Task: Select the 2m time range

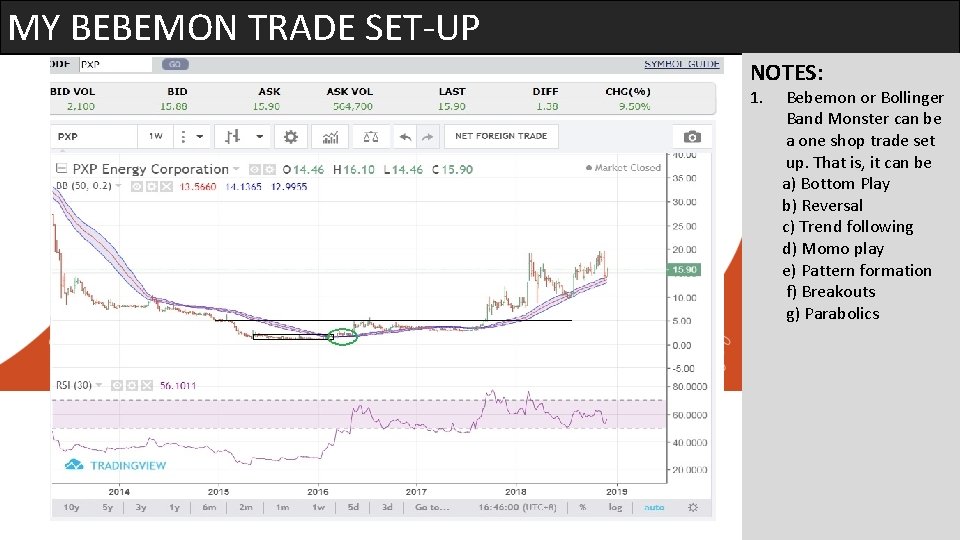Action: pos(246,508)
